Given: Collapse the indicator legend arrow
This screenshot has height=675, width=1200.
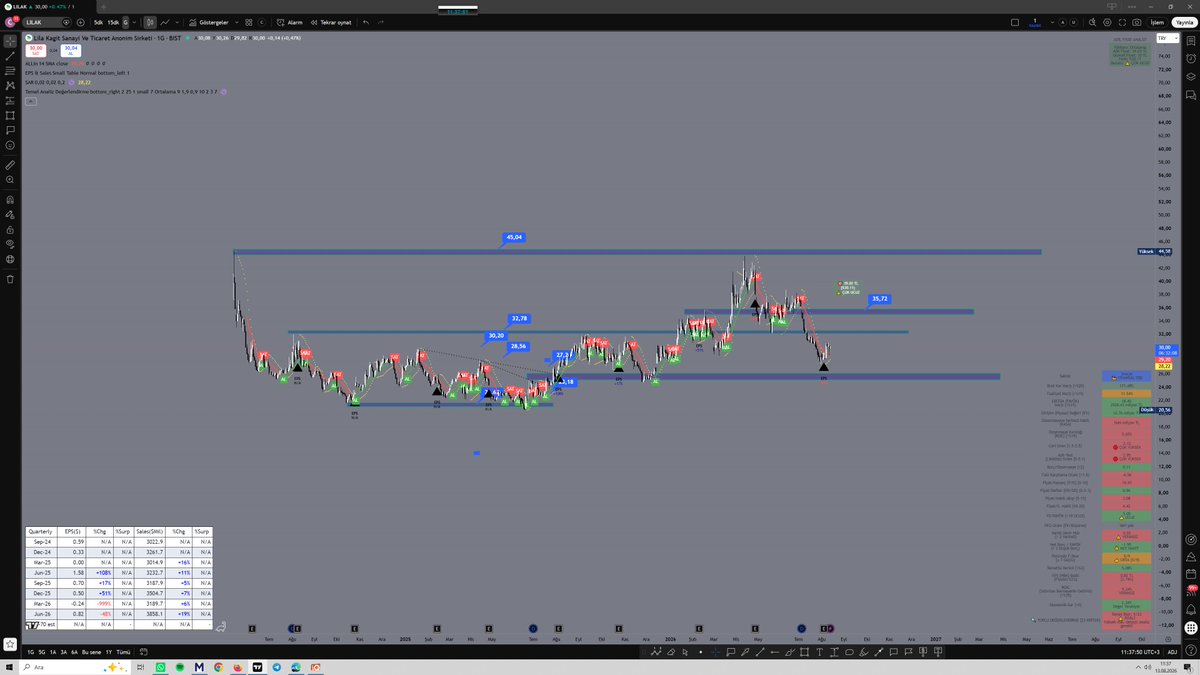Looking at the screenshot, I should pyautogui.click(x=30, y=102).
